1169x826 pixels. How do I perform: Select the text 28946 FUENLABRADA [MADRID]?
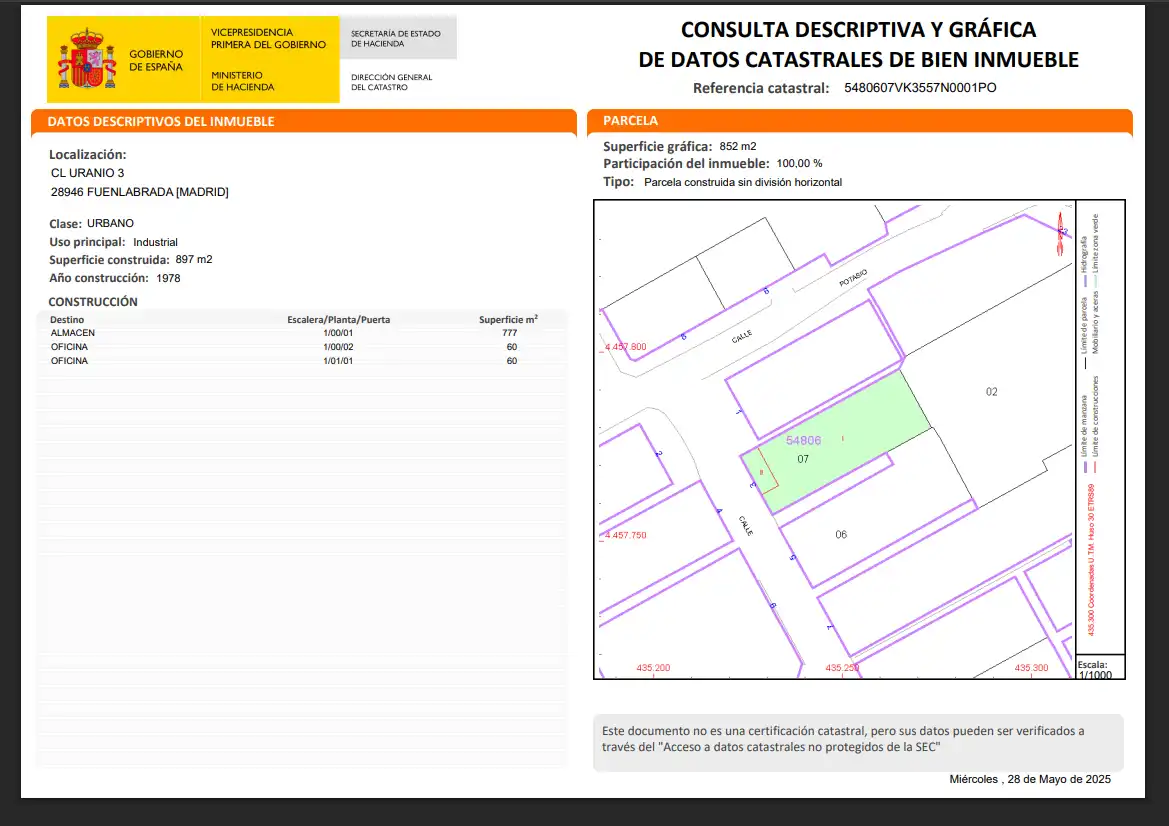pyautogui.click(x=139, y=192)
